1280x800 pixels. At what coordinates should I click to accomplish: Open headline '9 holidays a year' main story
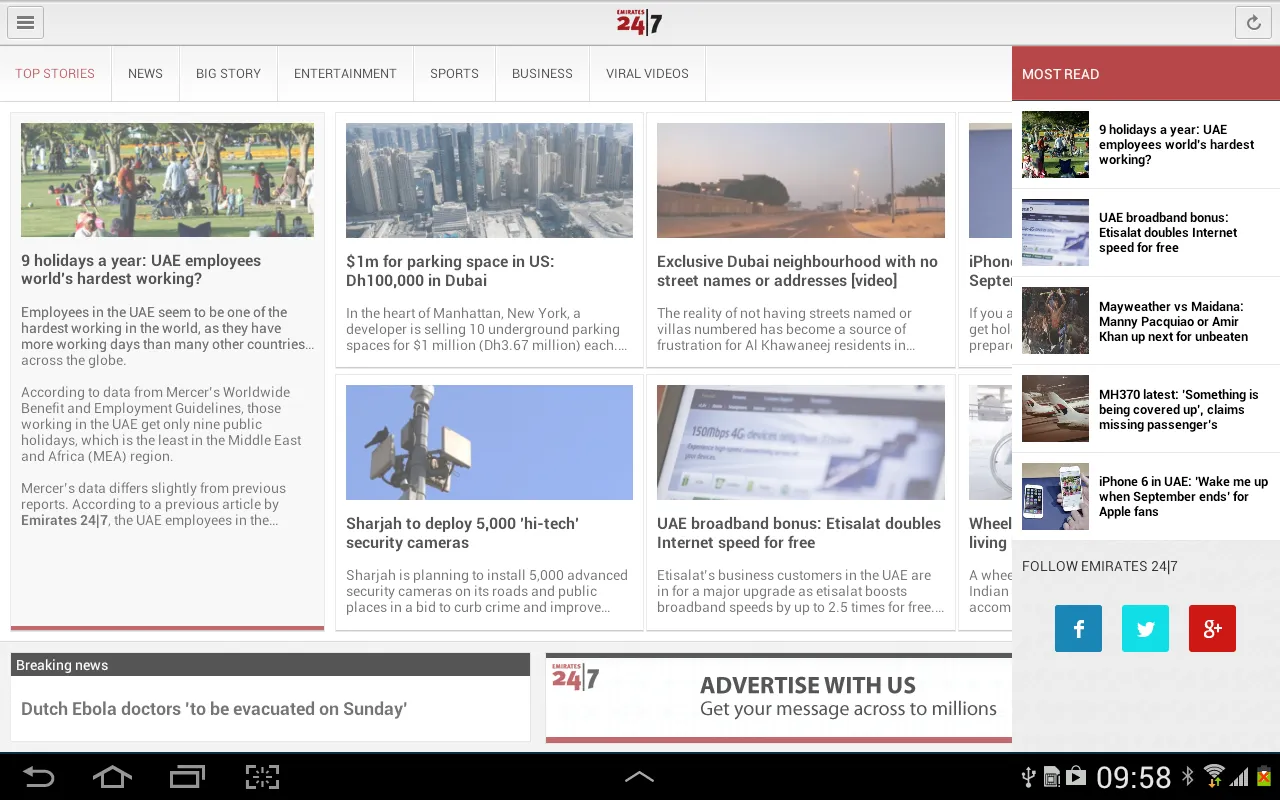pyautogui.click(x=141, y=270)
